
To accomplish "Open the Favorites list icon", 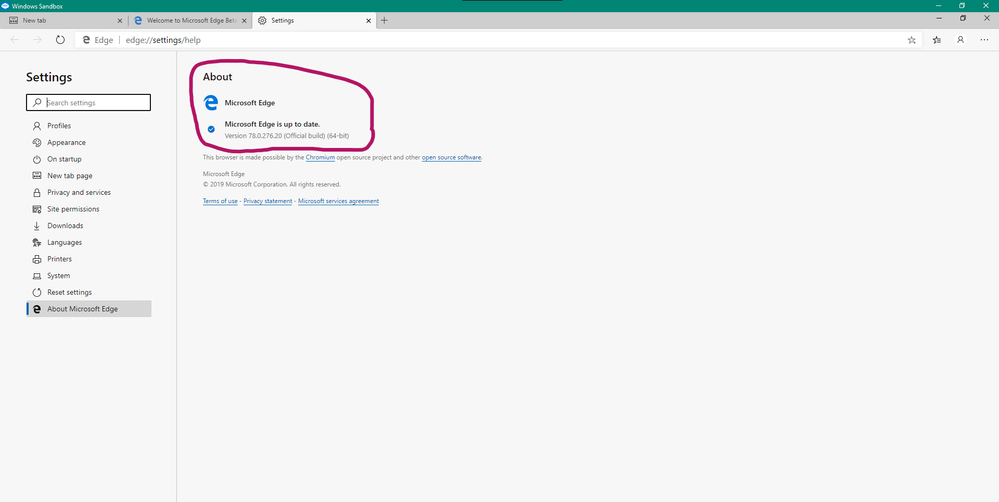I will (x=937, y=39).
